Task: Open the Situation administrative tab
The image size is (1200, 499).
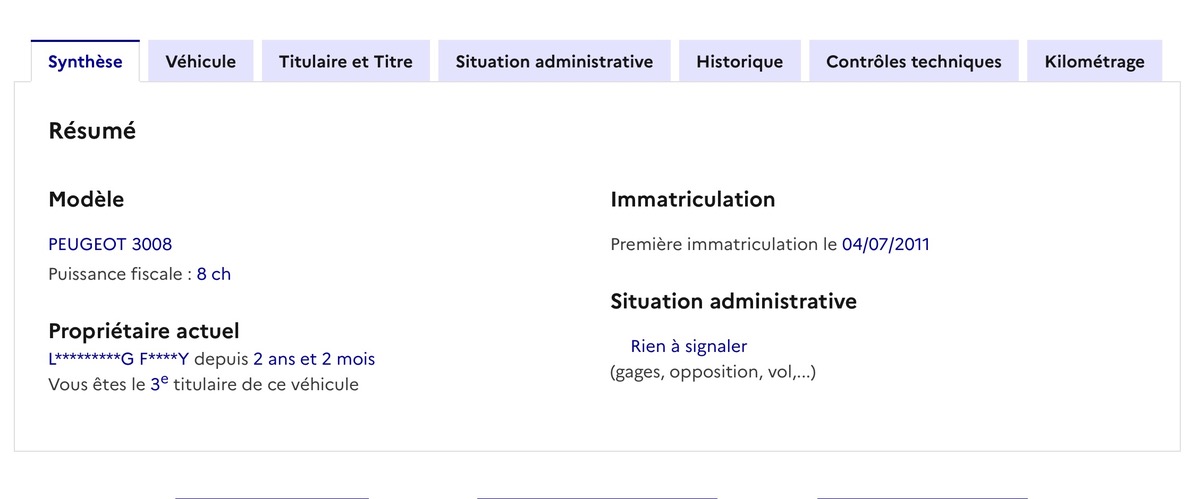Action: tap(554, 62)
